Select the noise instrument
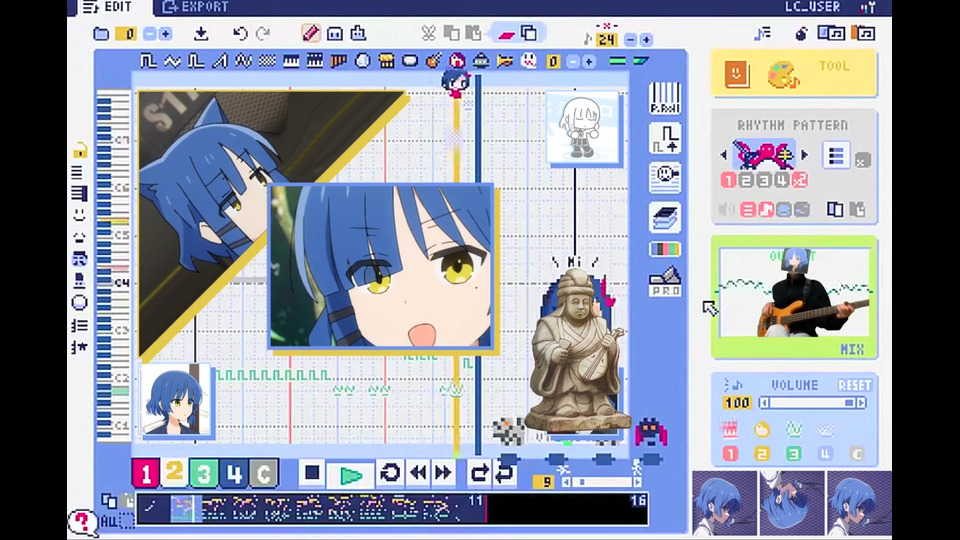Viewport: 960px width, 540px height. pyautogui.click(x=268, y=61)
